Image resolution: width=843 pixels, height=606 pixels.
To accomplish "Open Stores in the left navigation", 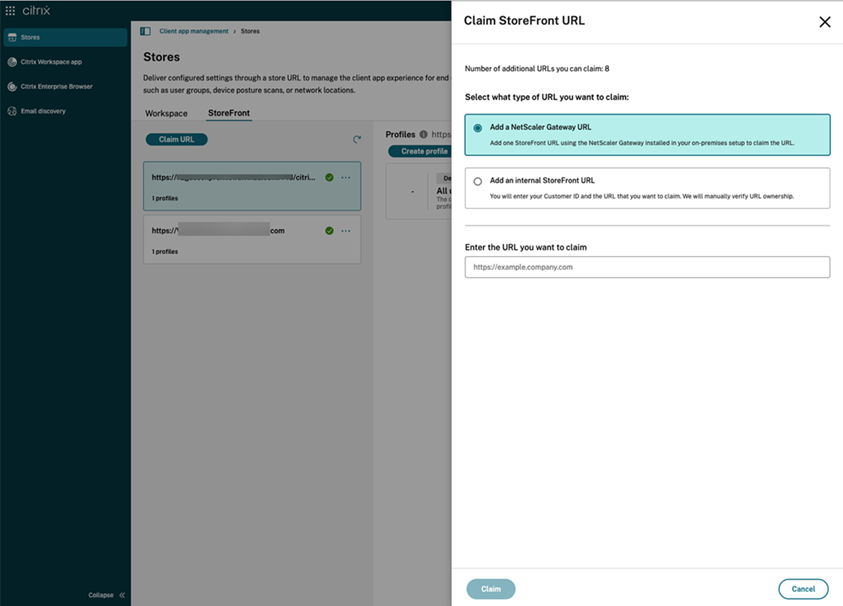I will tap(65, 38).
